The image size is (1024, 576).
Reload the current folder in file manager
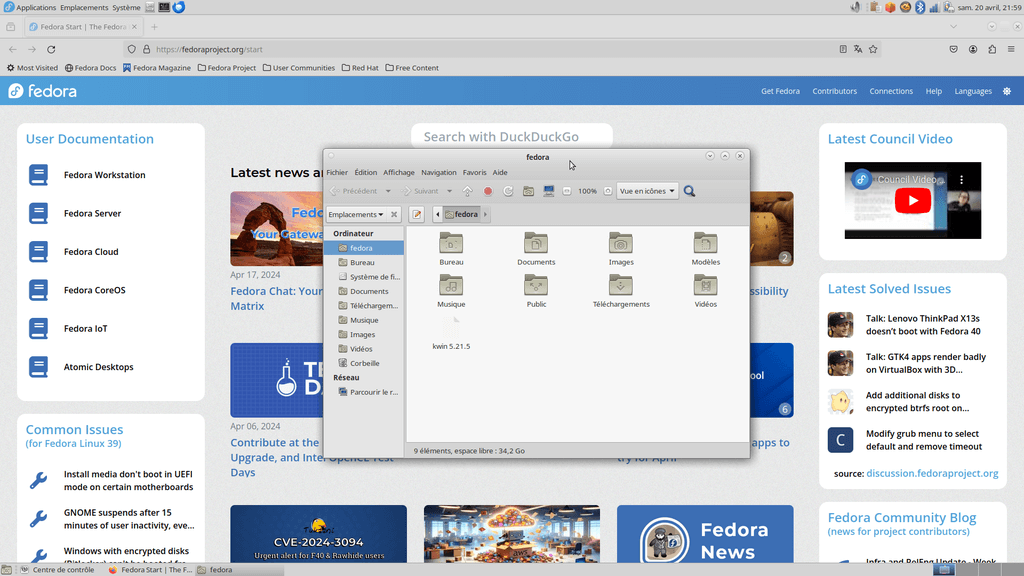508,191
